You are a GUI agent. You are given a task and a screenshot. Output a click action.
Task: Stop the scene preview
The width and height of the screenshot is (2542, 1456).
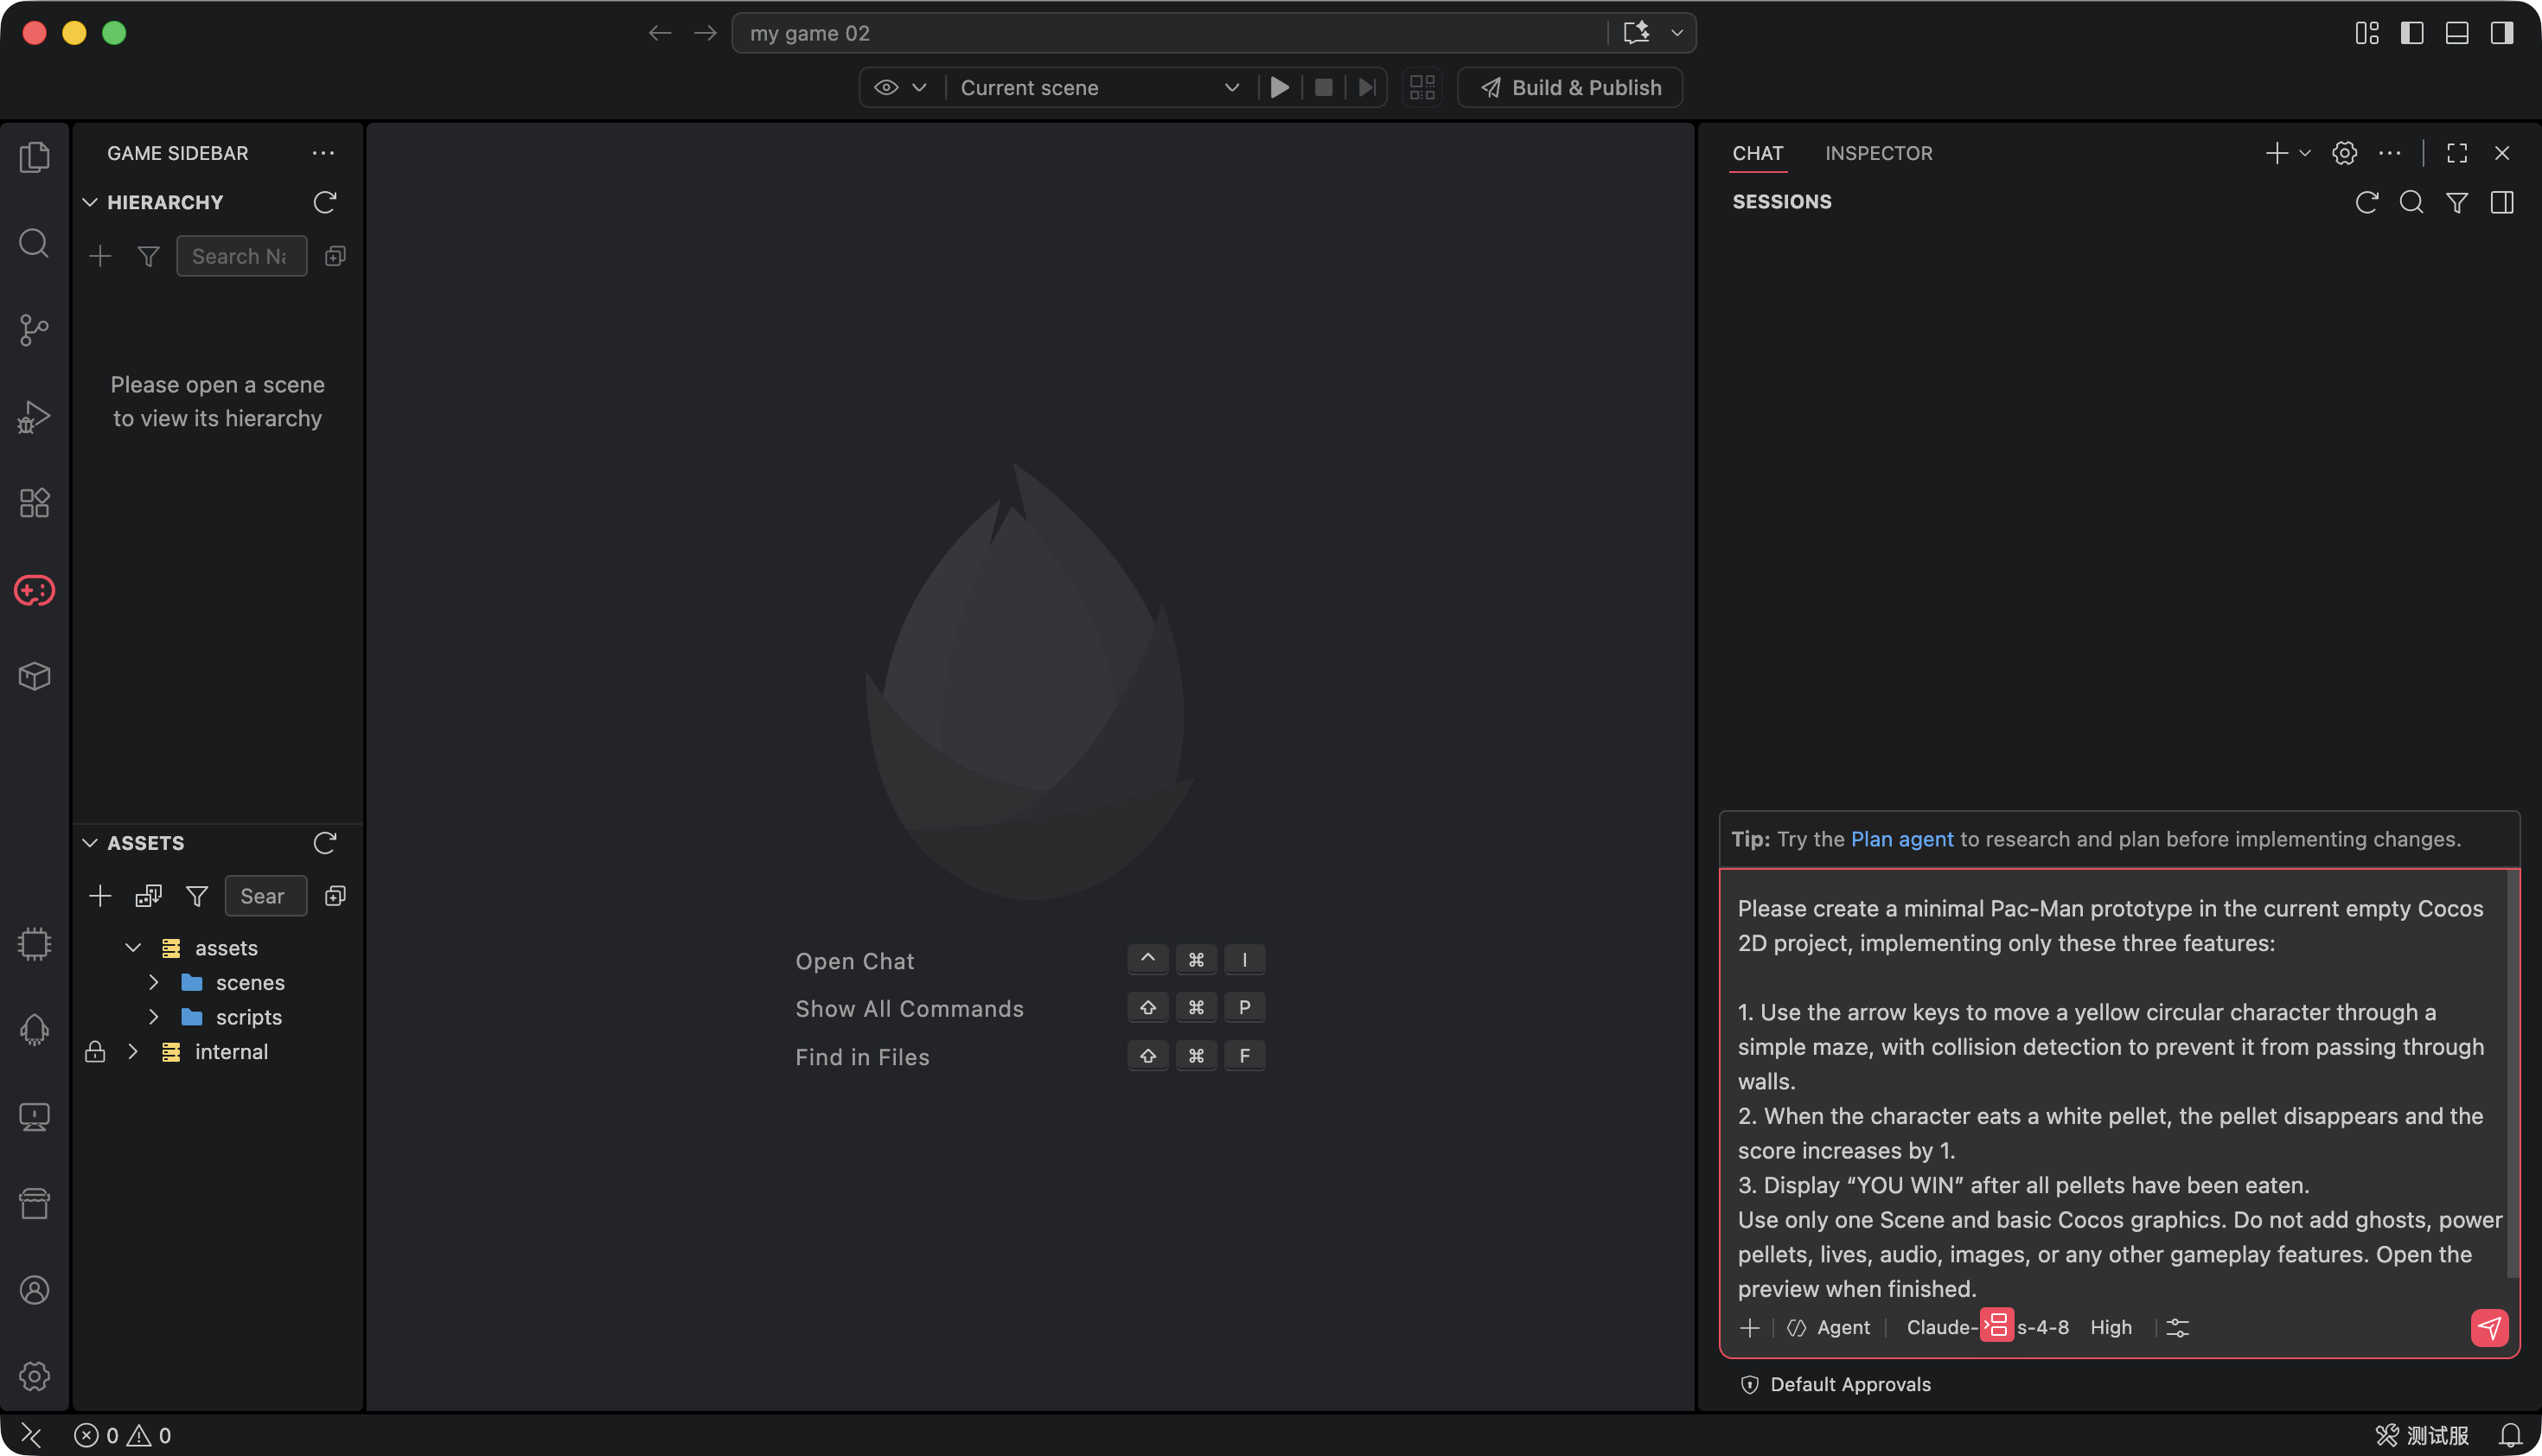1323,87
